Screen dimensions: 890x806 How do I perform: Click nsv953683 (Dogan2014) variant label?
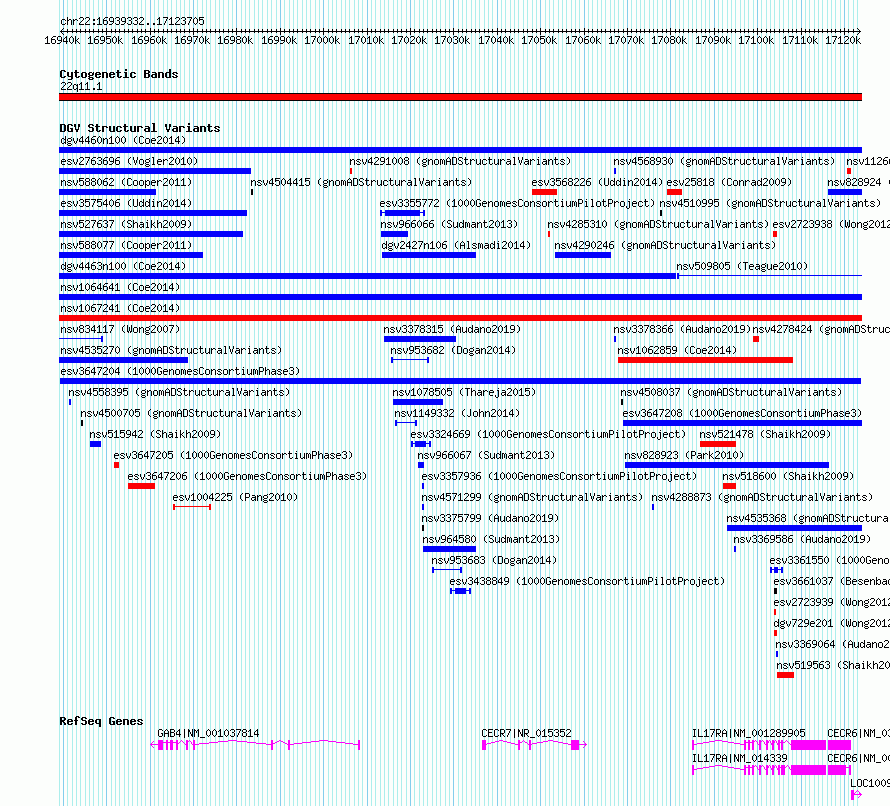tap(494, 560)
